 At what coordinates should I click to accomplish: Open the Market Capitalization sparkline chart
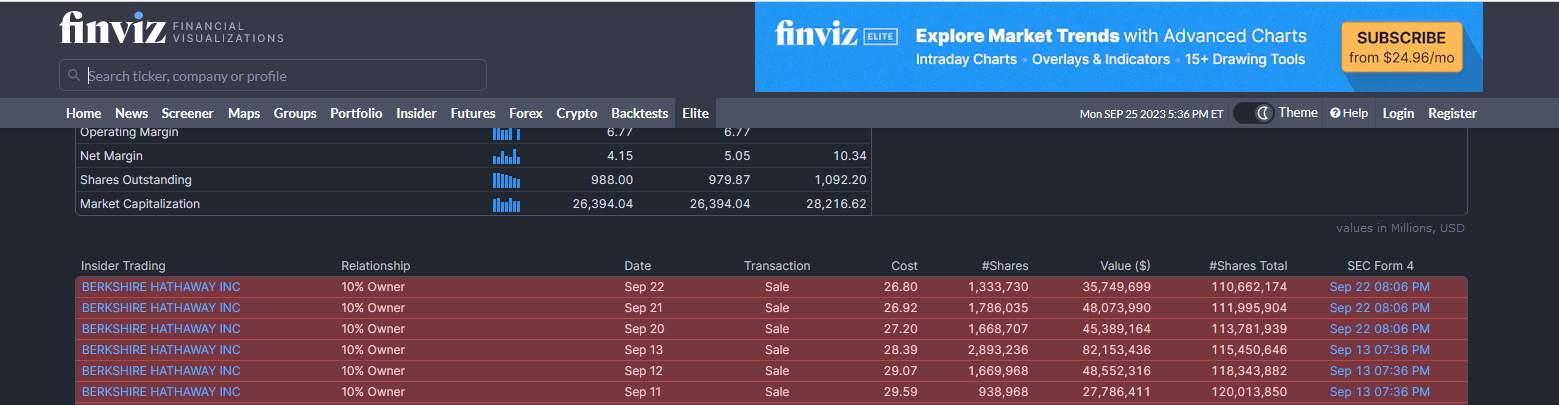507,204
